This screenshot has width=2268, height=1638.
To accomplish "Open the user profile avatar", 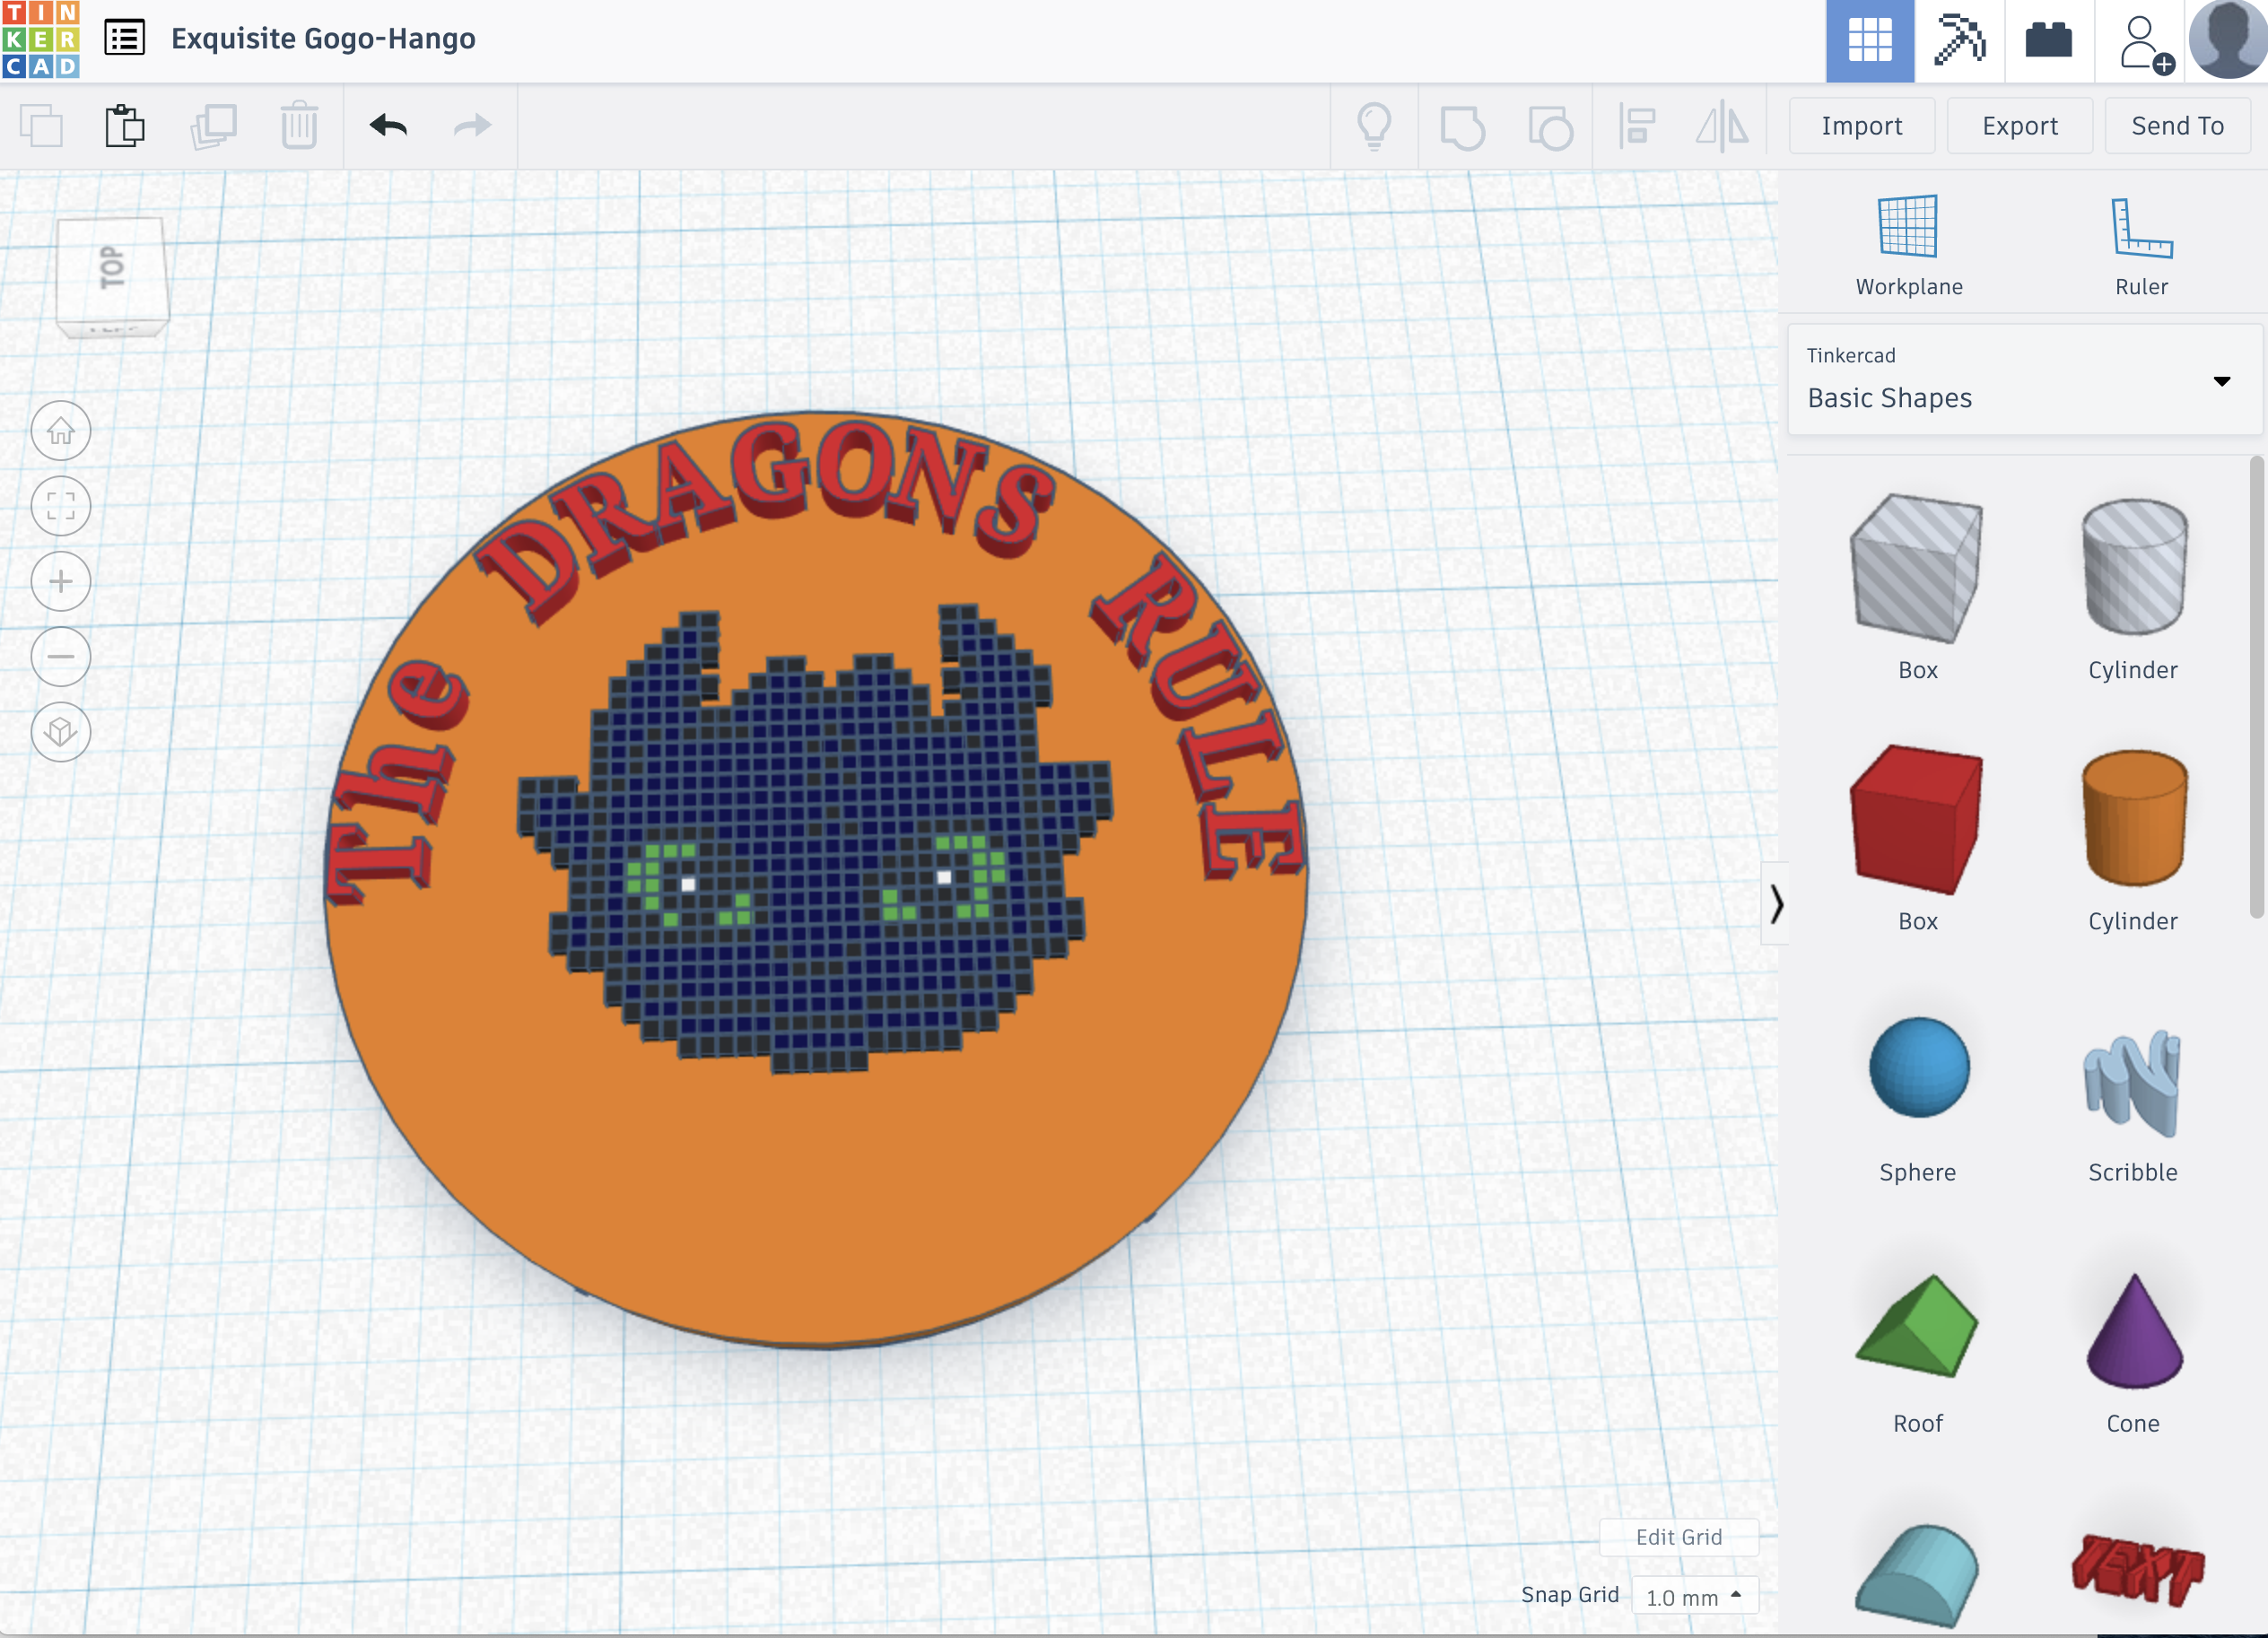I will [2228, 41].
